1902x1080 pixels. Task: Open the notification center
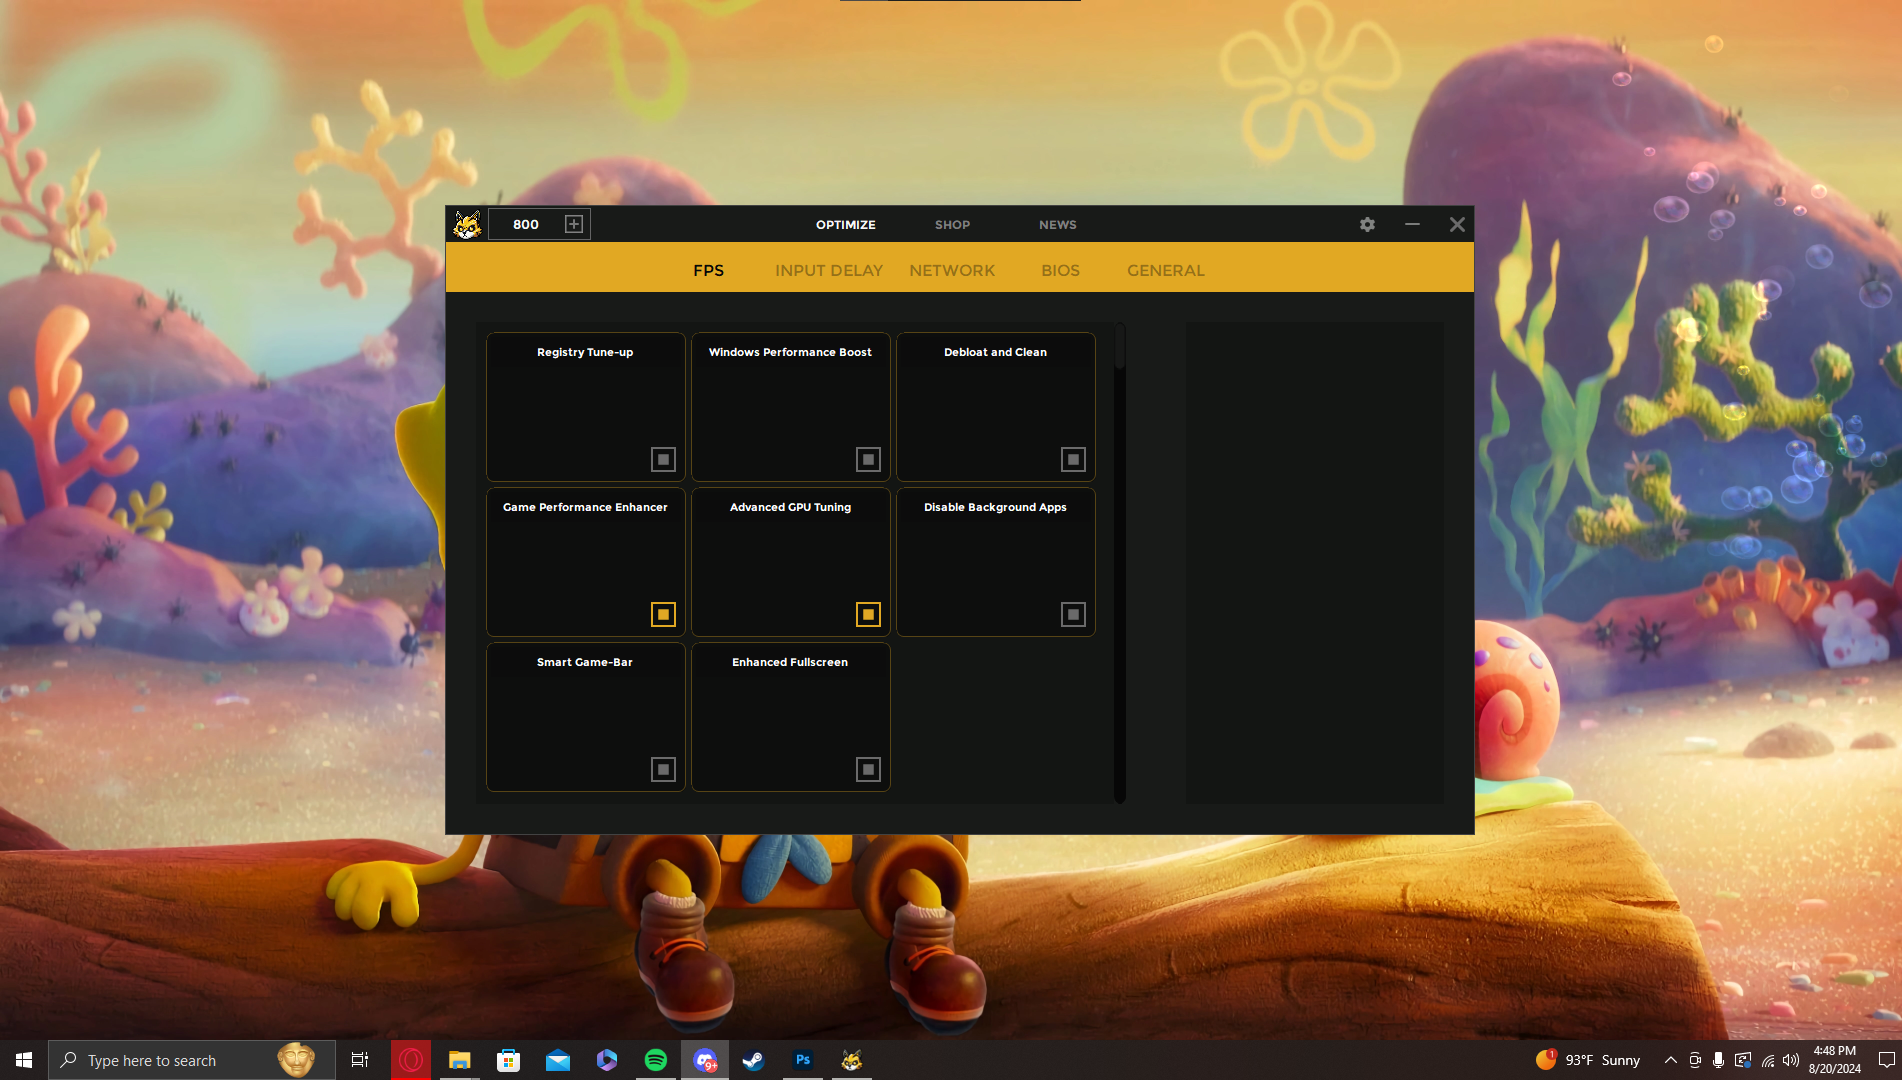pyautogui.click(x=1886, y=1060)
